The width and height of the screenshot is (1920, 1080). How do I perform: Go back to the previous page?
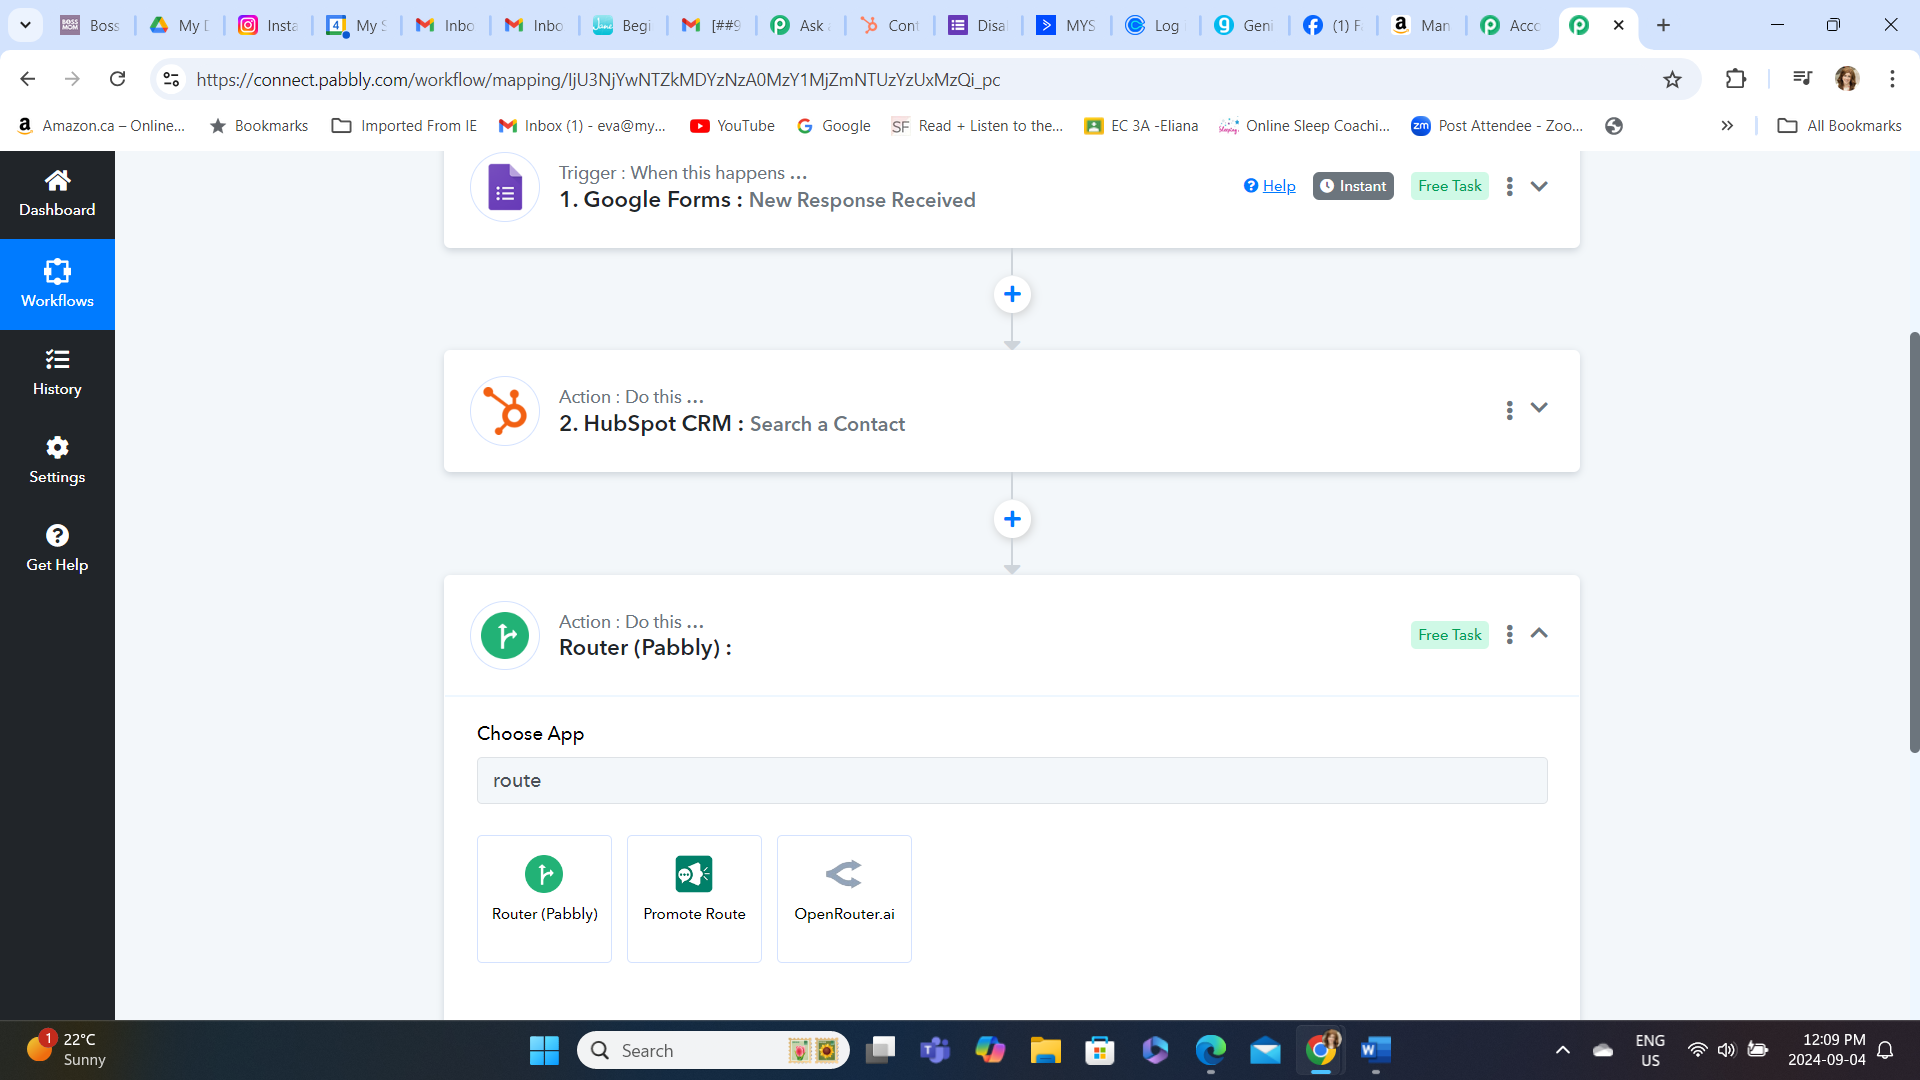(x=27, y=79)
